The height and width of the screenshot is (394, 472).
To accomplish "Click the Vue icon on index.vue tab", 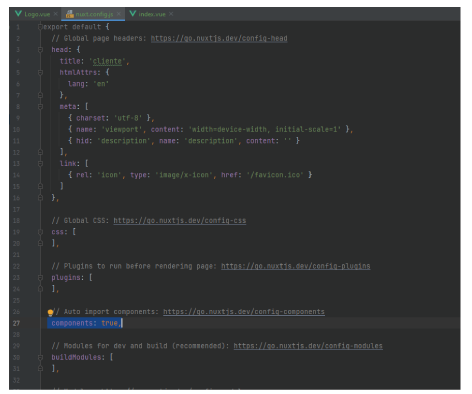I will coord(133,14).
